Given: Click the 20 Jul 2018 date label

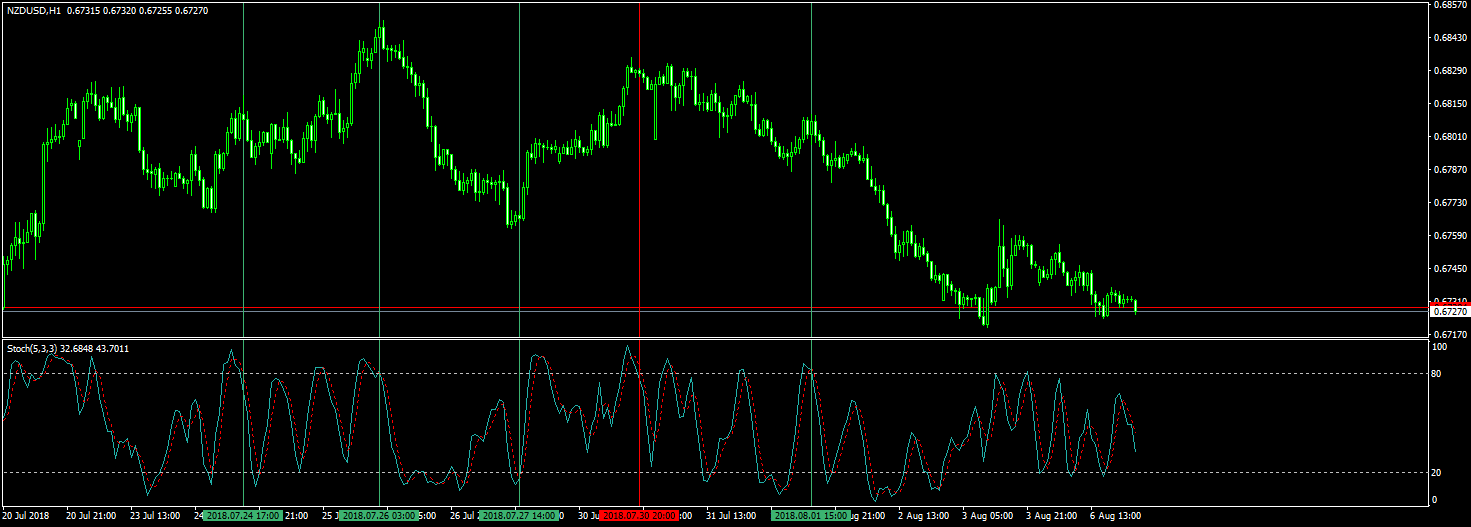Looking at the screenshot, I should point(27,516).
